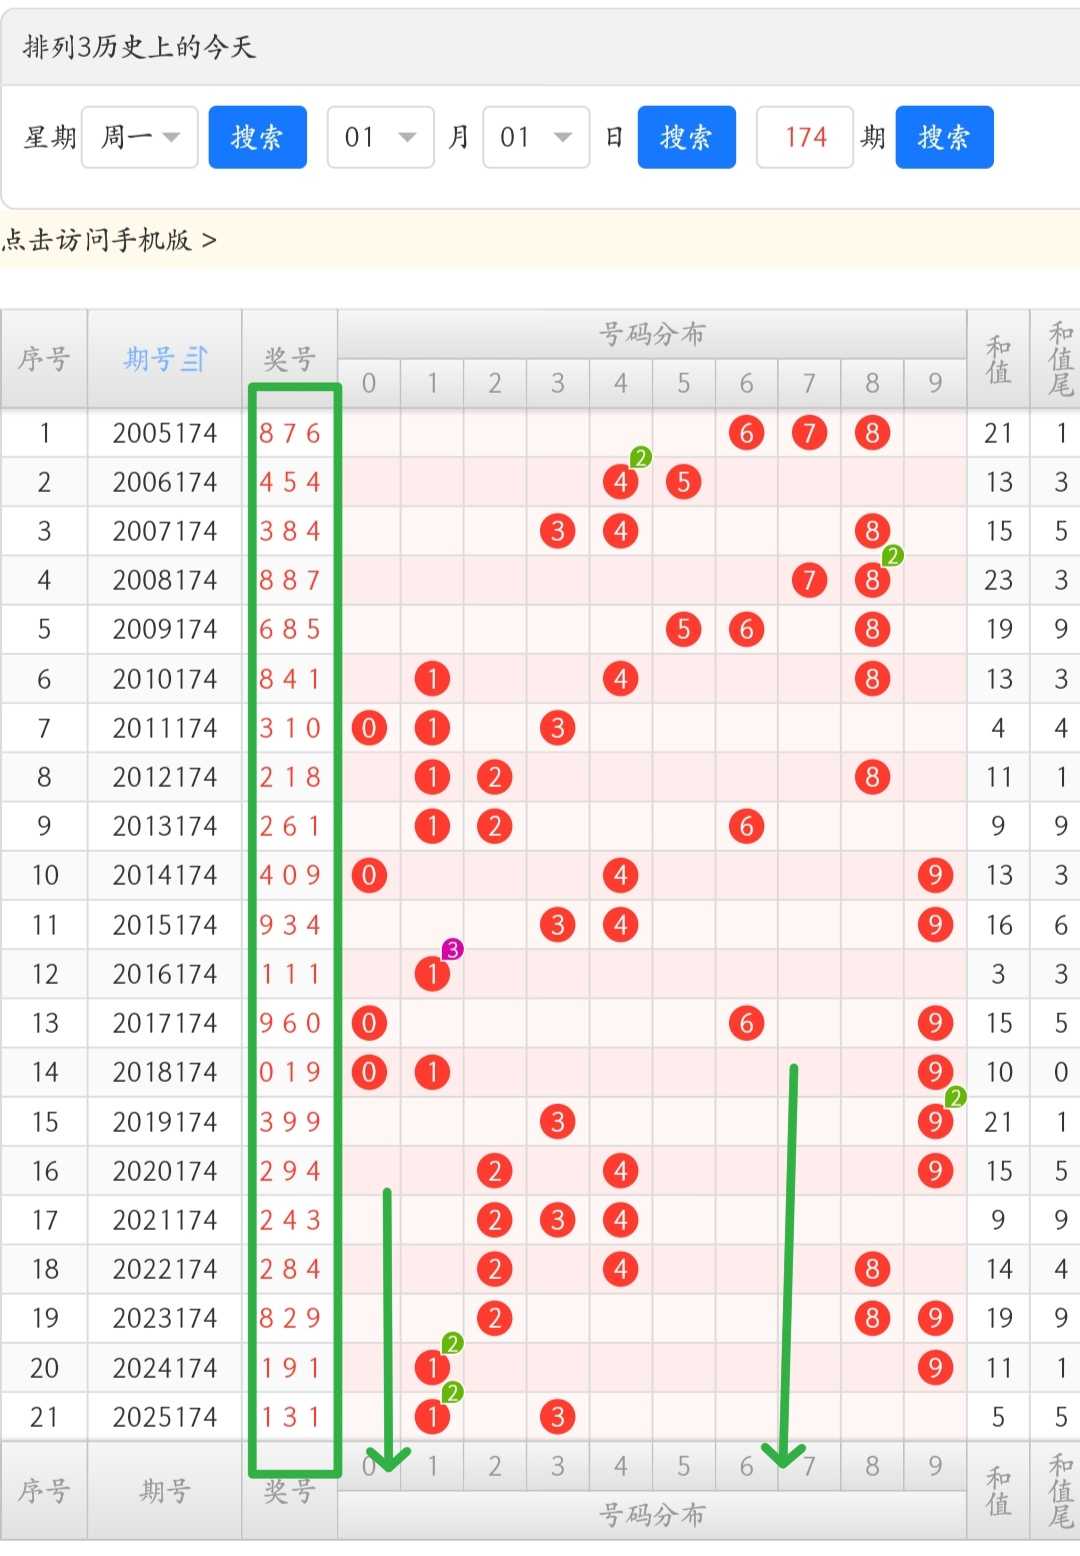
Task: Select period 2012174 cell
Action: (165, 777)
